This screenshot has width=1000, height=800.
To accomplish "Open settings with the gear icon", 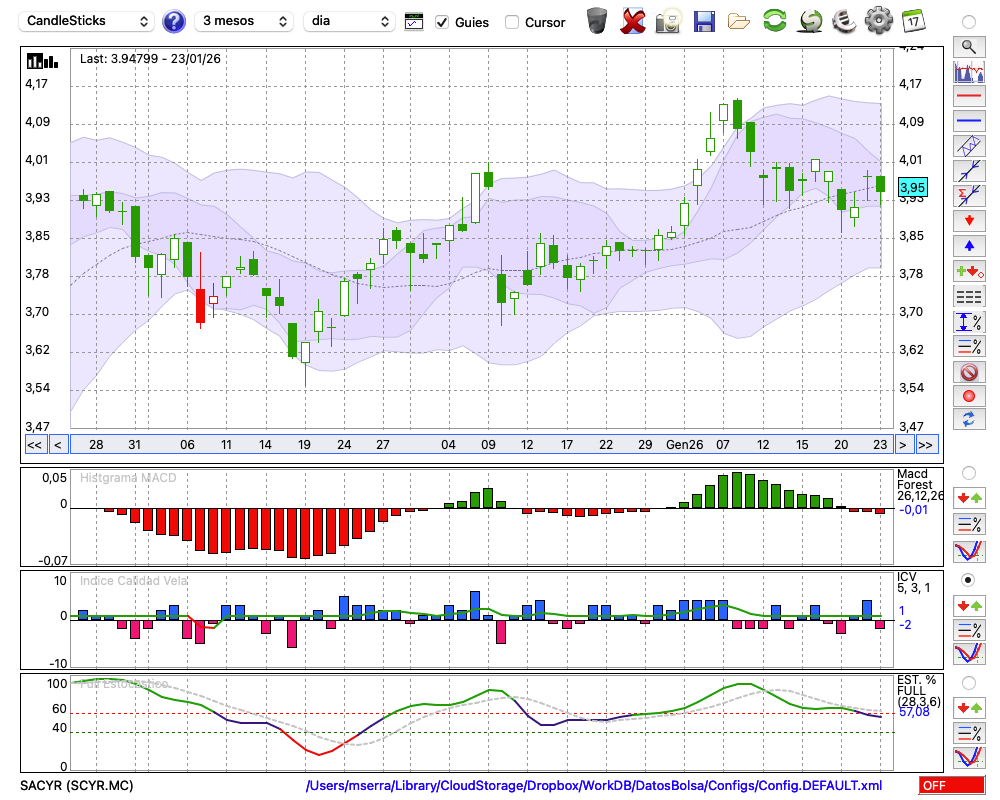I will (878, 21).
